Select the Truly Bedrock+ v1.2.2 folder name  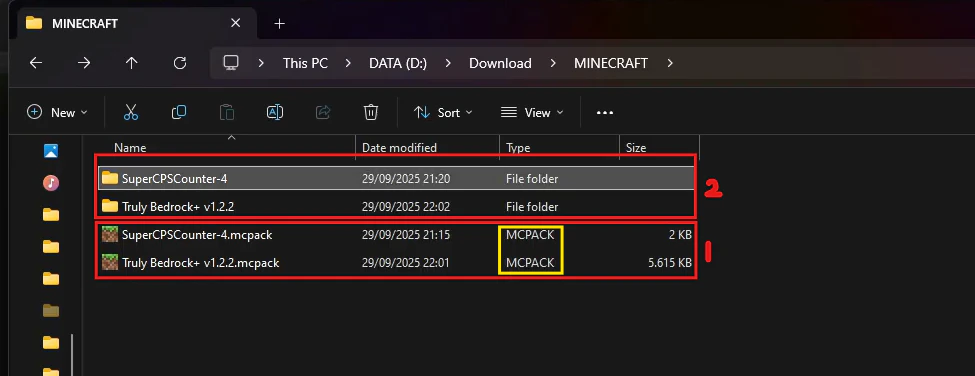pyautogui.click(x=178, y=206)
